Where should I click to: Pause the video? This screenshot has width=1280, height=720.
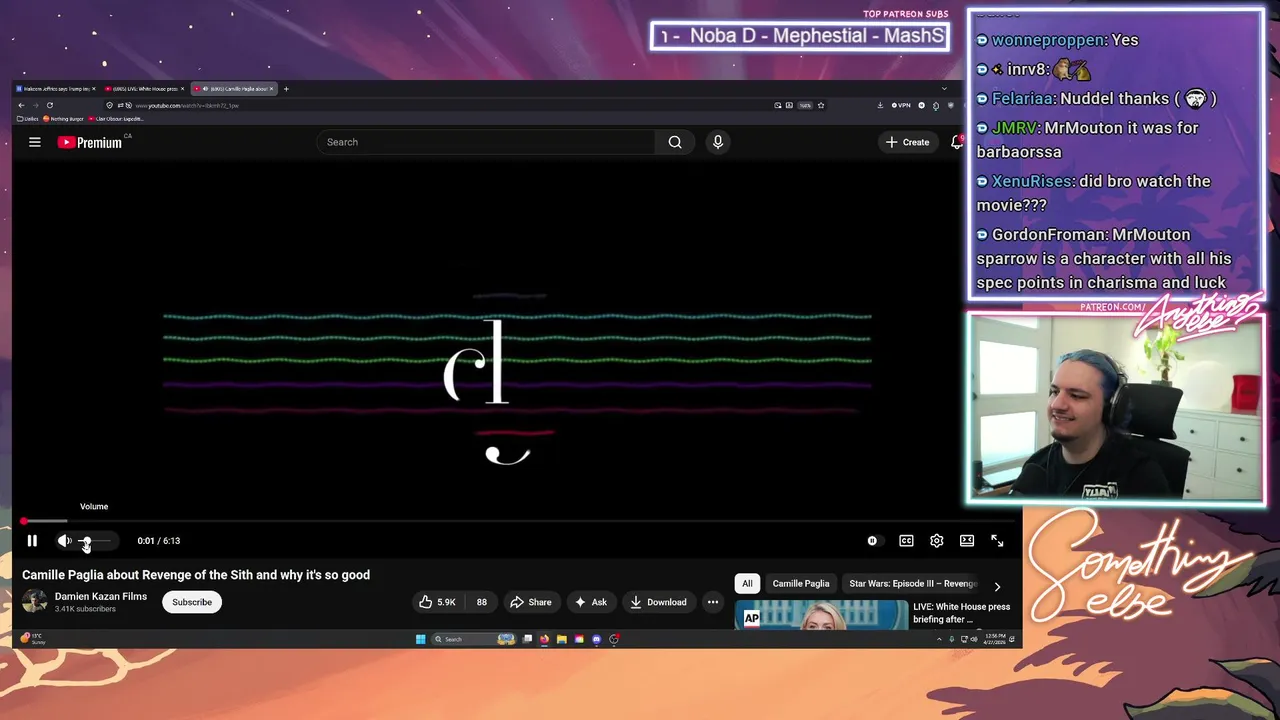(32, 541)
